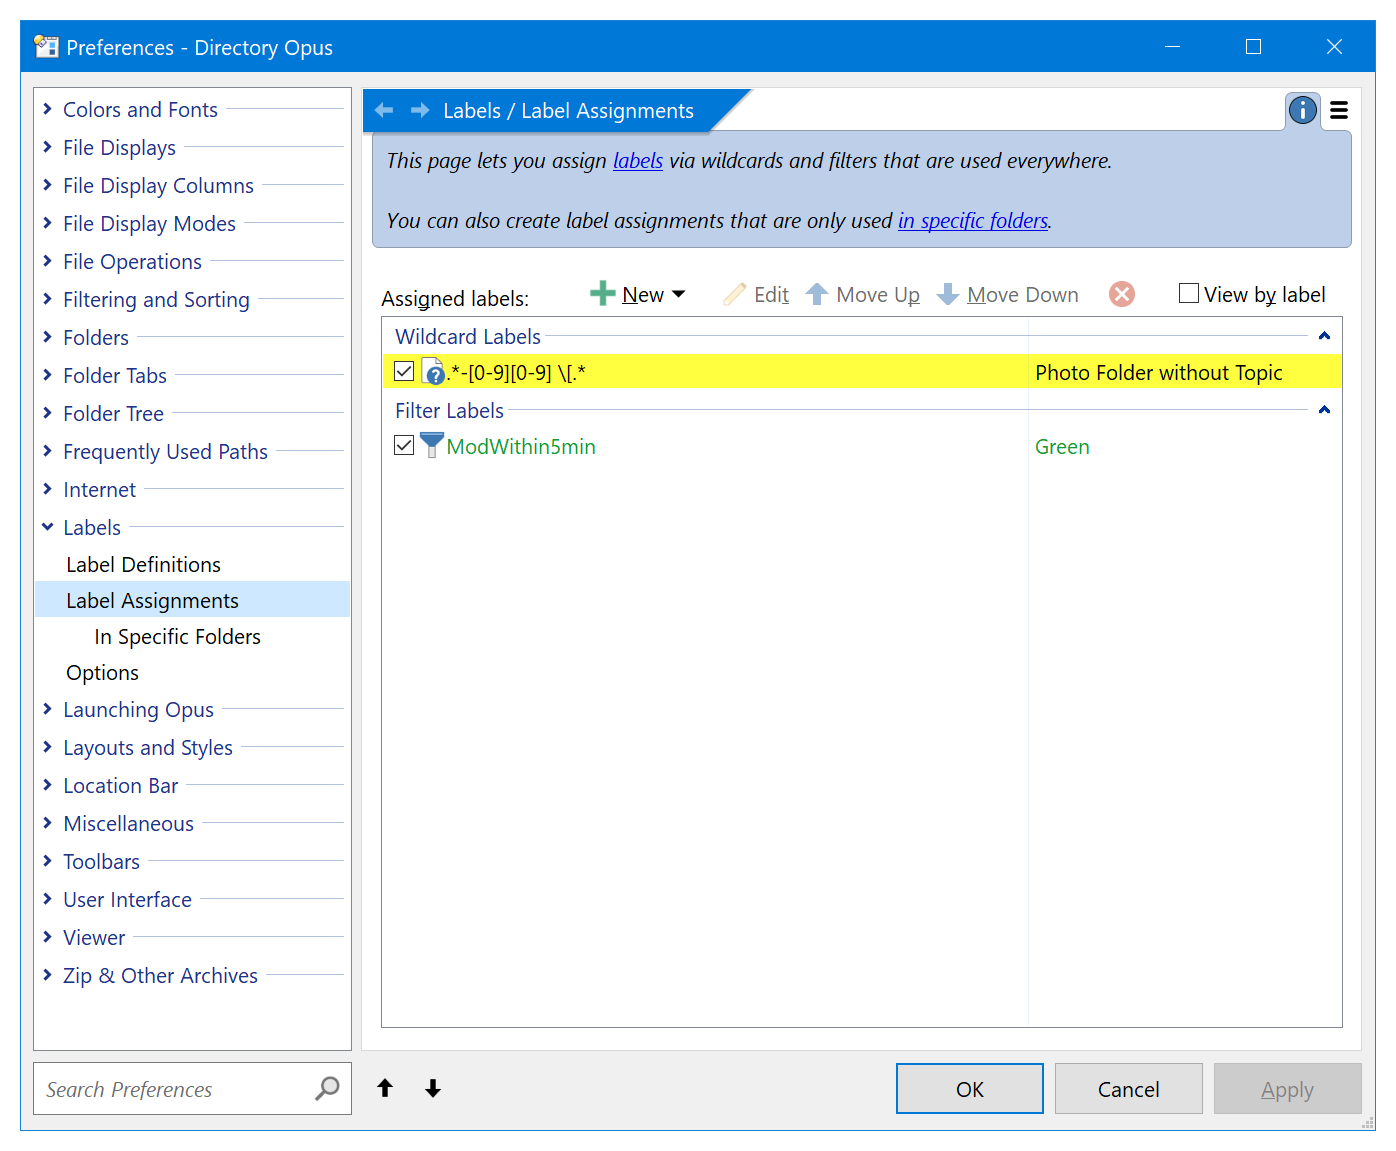Screen dimensions: 1396x1151
Task: Open the Internet category
Action: pos(99,489)
